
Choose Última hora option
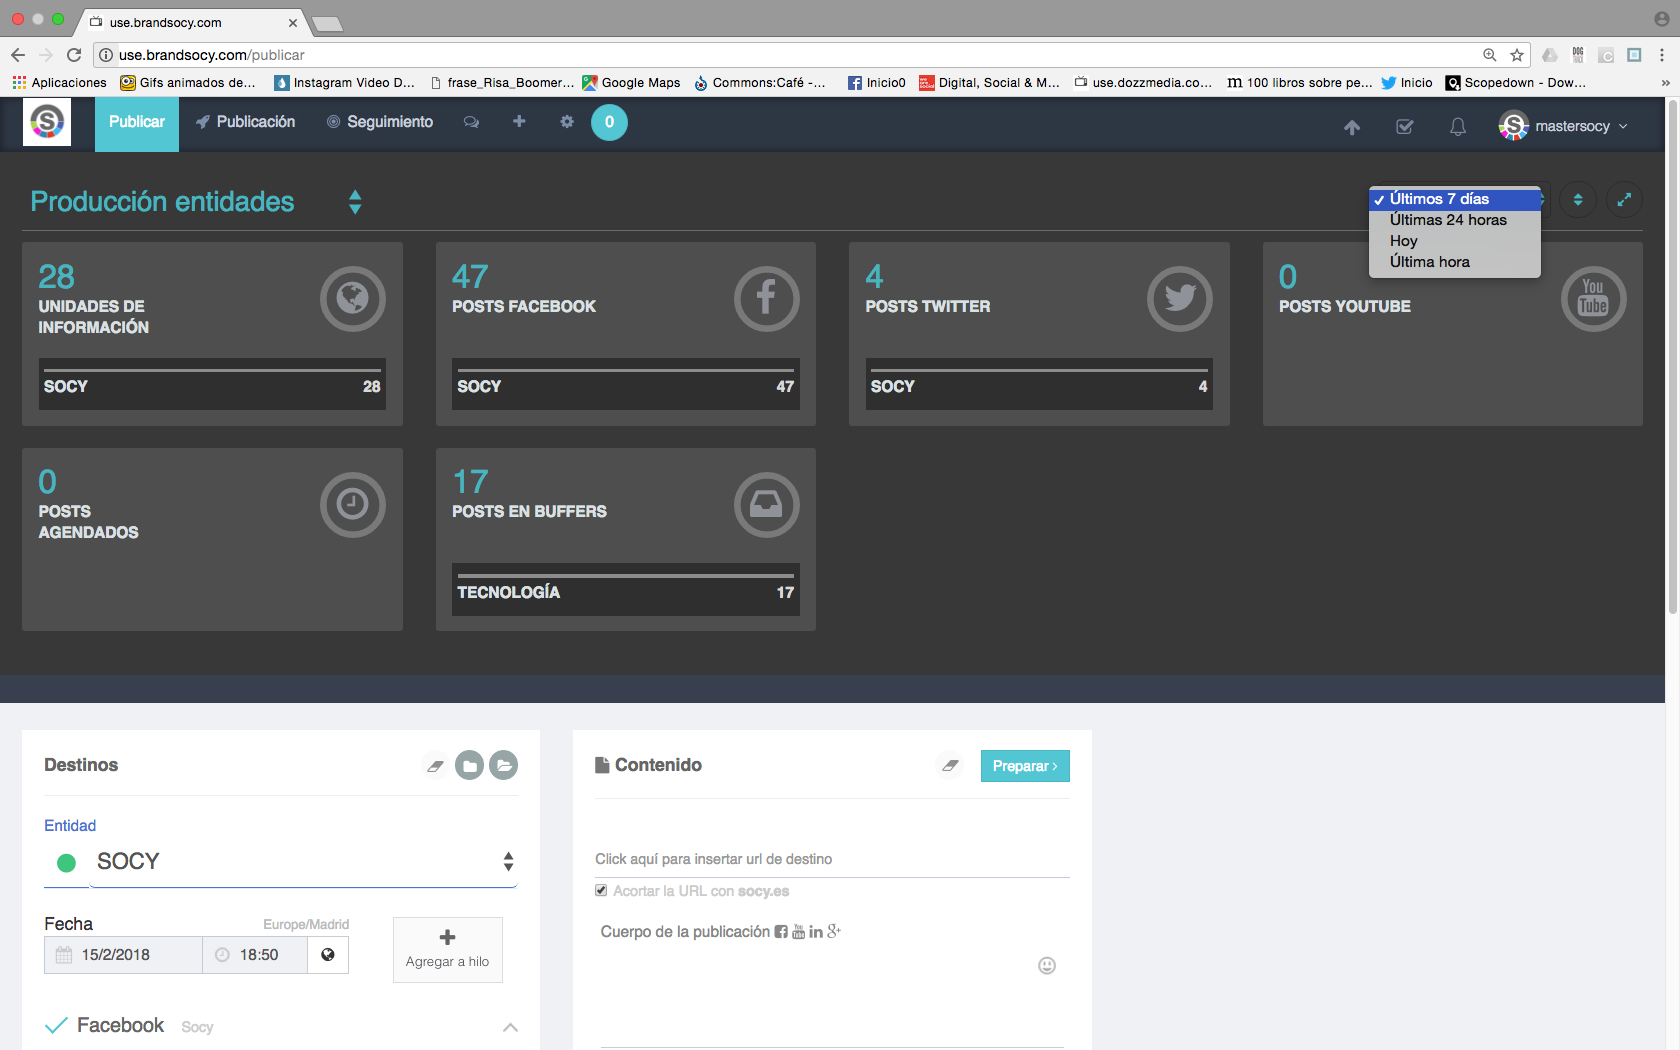pyautogui.click(x=1454, y=262)
